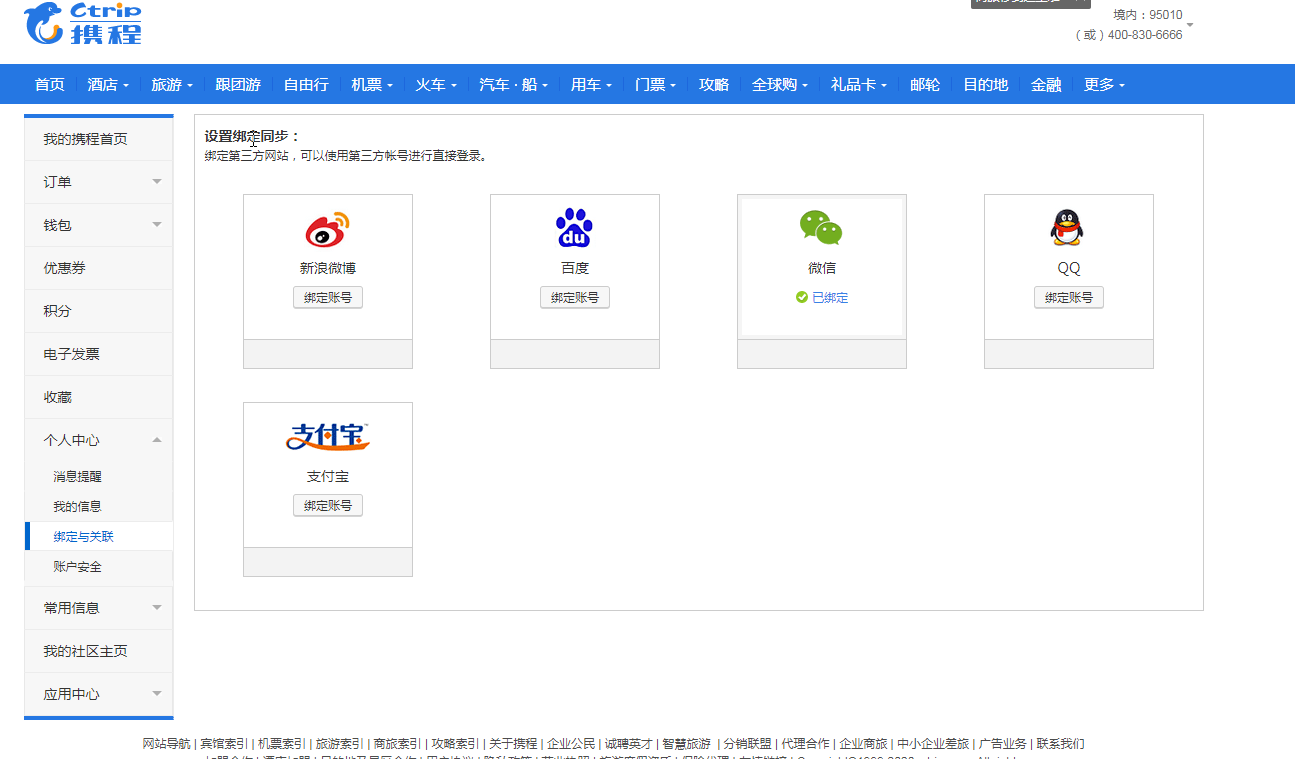Click the 网站导航 footer link
This screenshot has width=1295, height=759.
tap(167, 744)
